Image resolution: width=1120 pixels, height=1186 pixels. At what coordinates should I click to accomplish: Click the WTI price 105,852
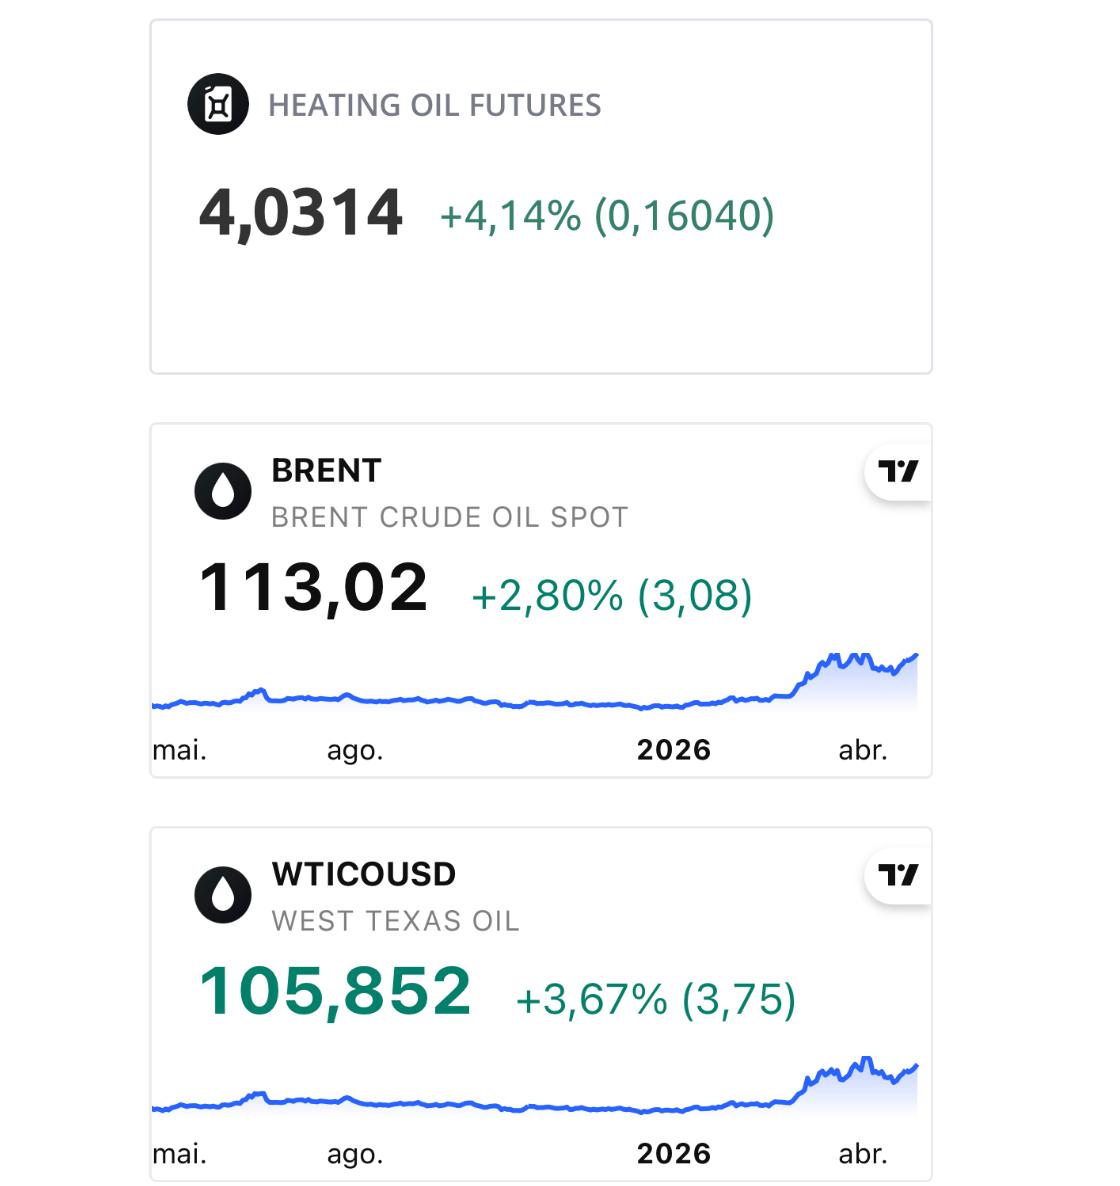click(335, 991)
